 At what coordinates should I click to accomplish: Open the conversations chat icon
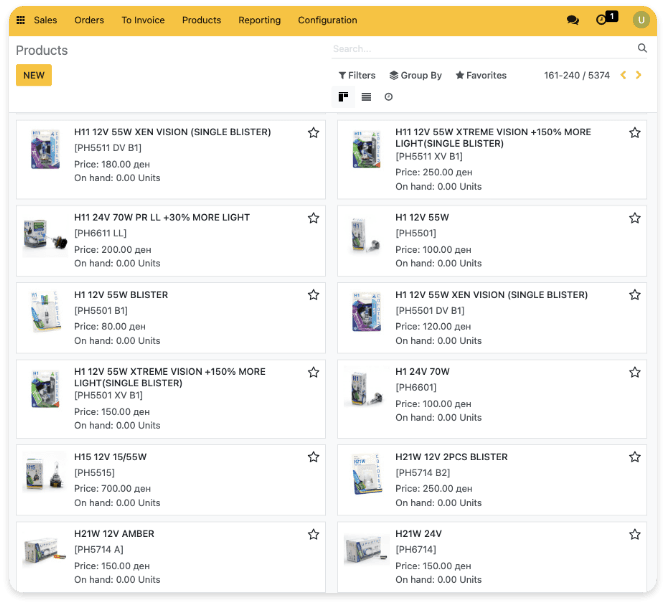tap(572, 20)
